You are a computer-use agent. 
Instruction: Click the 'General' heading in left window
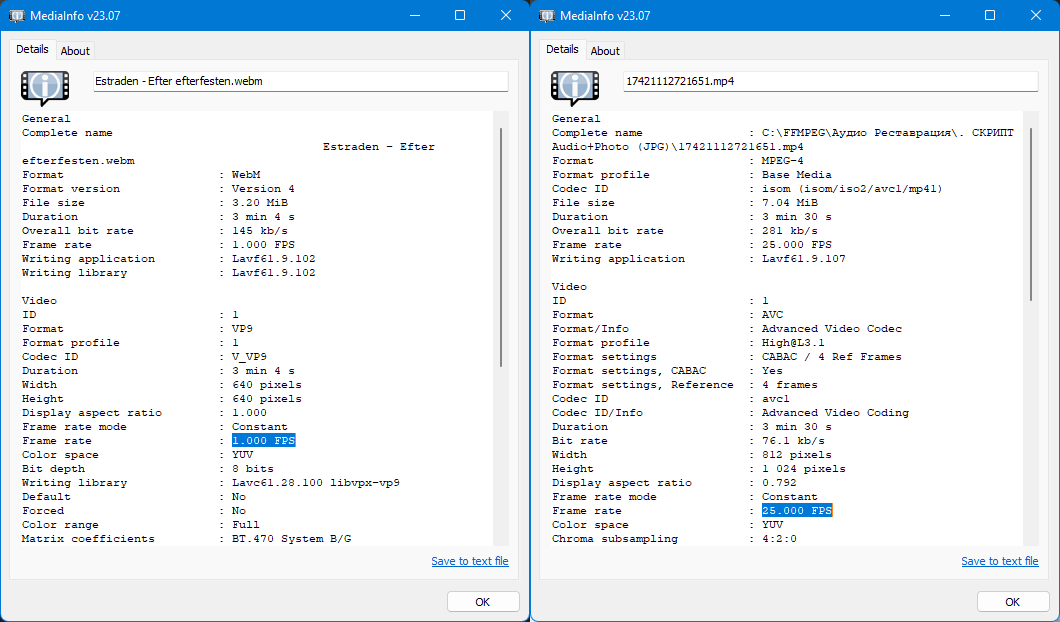[x=46, y=119]
